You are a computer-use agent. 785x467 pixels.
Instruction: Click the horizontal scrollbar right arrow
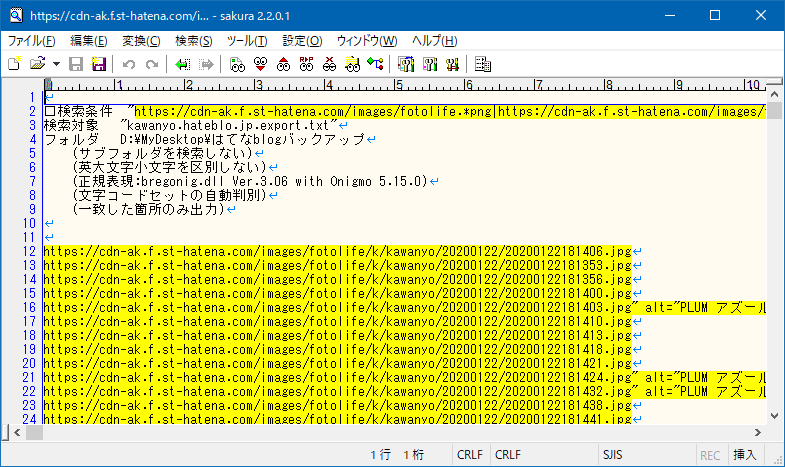click(x=757, y=432)
